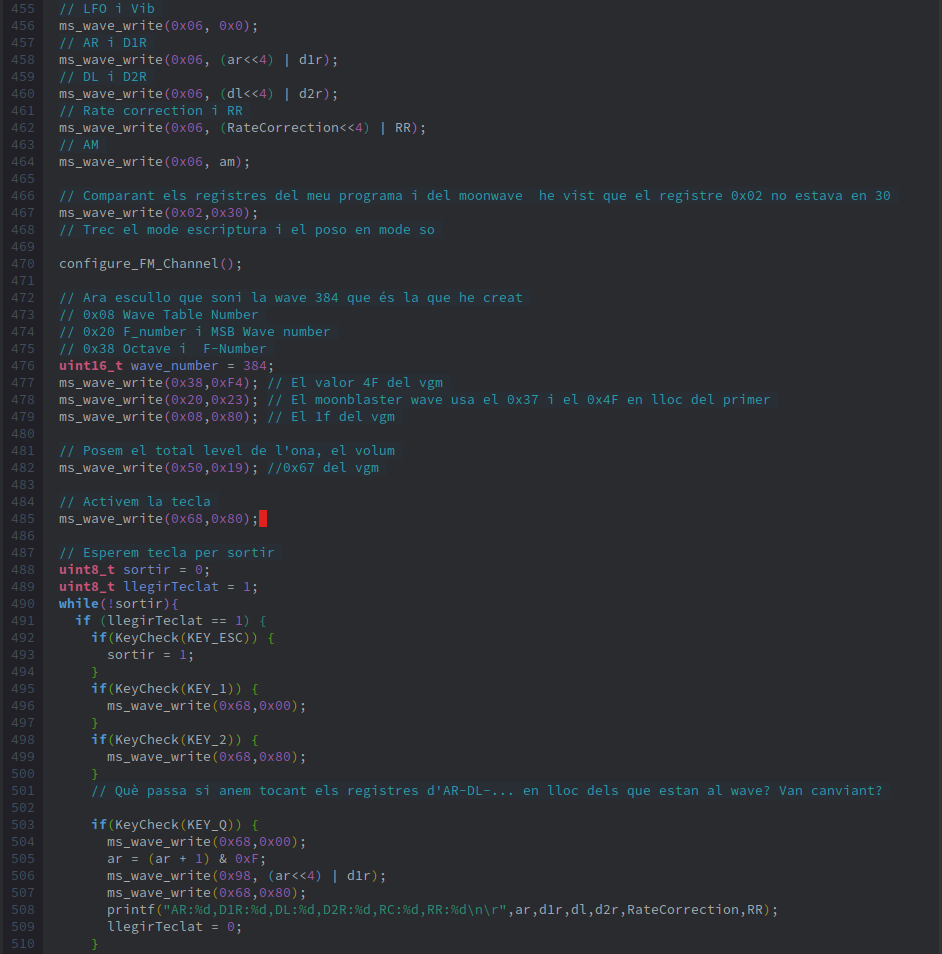This screenshot has height=954, width=942.
Task: Click the '// AR i D1R' comment
Action: [x=103, y=43]
